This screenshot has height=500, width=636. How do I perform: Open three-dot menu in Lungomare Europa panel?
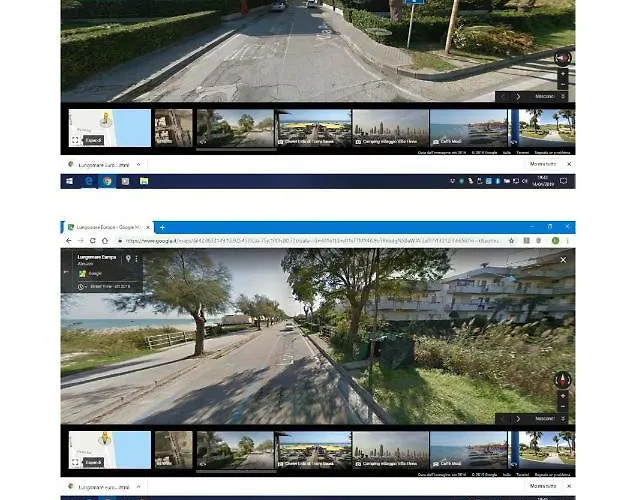[137, 259]
